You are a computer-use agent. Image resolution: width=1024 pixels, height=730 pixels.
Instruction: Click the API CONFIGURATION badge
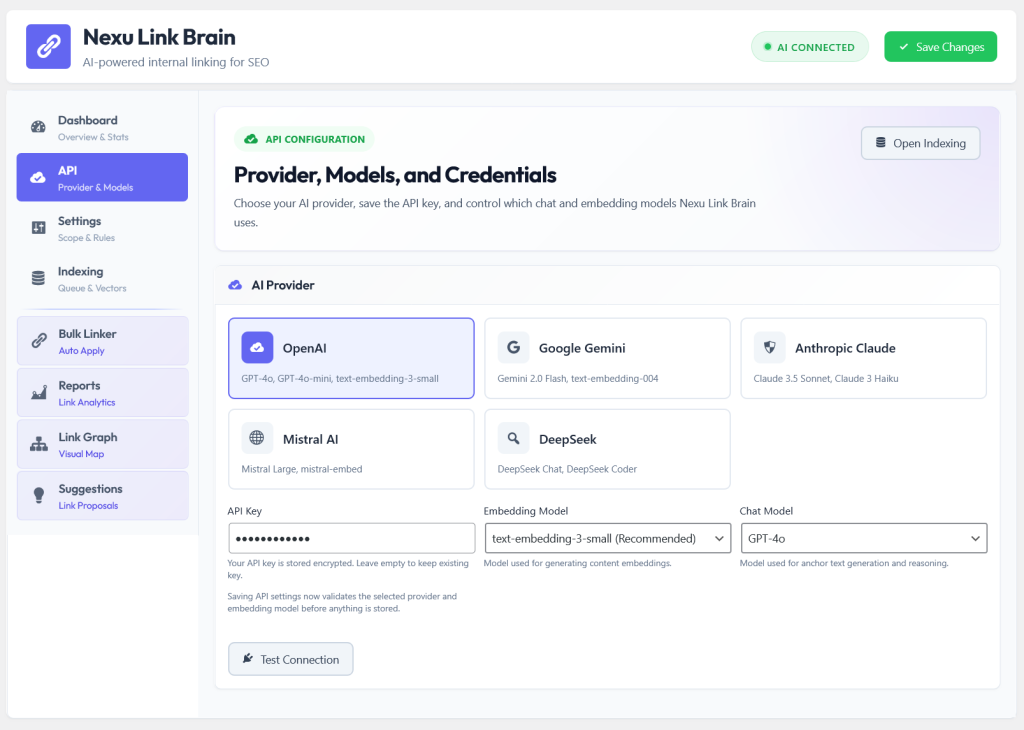point(304,139)
